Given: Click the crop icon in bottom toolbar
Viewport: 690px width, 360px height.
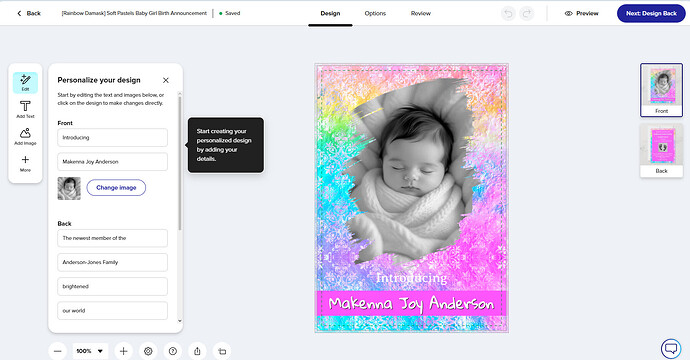Looking at the screenshot, I should pyautogui.click(x=222, y=351).
